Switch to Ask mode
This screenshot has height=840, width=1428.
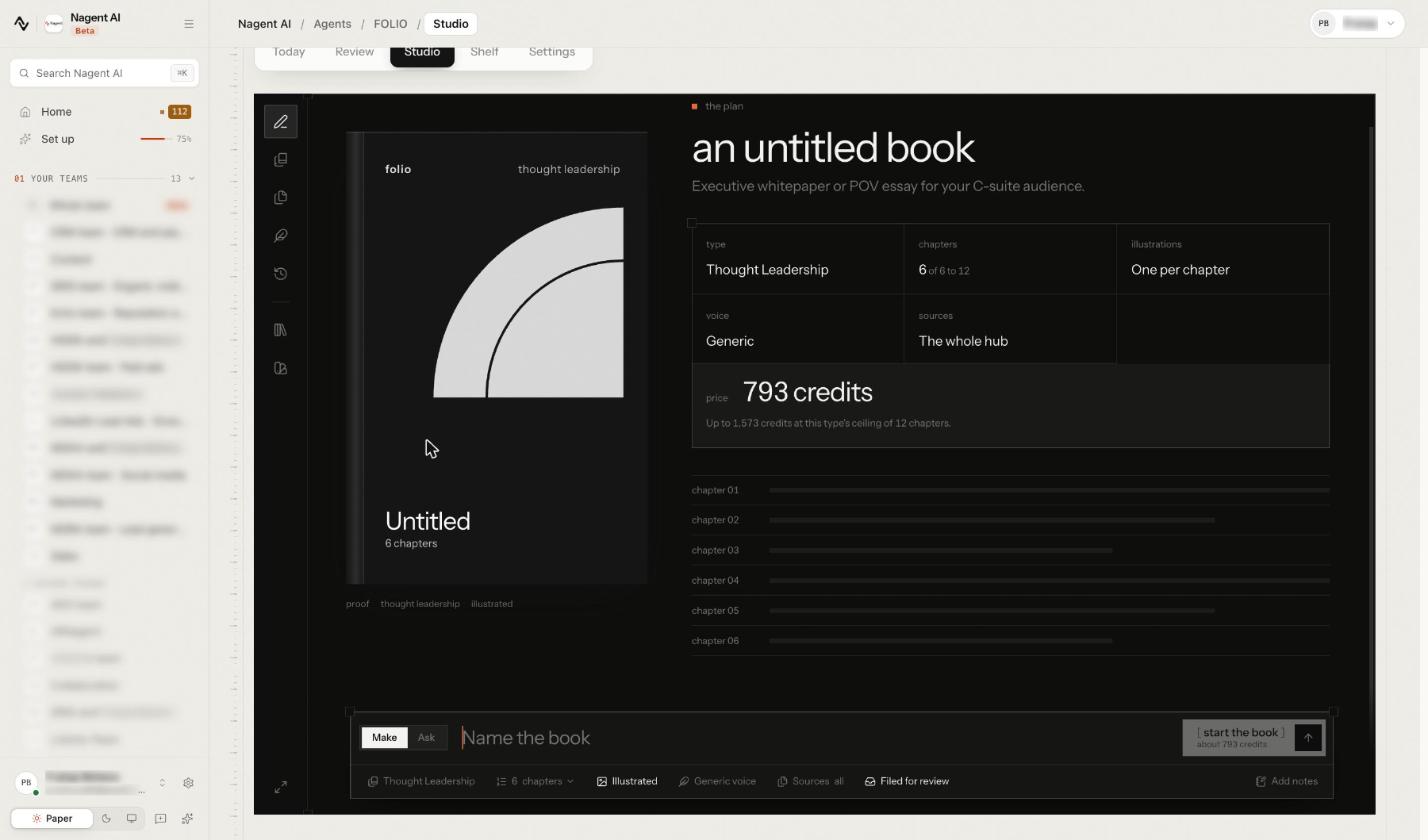click(x=426, y=738)
